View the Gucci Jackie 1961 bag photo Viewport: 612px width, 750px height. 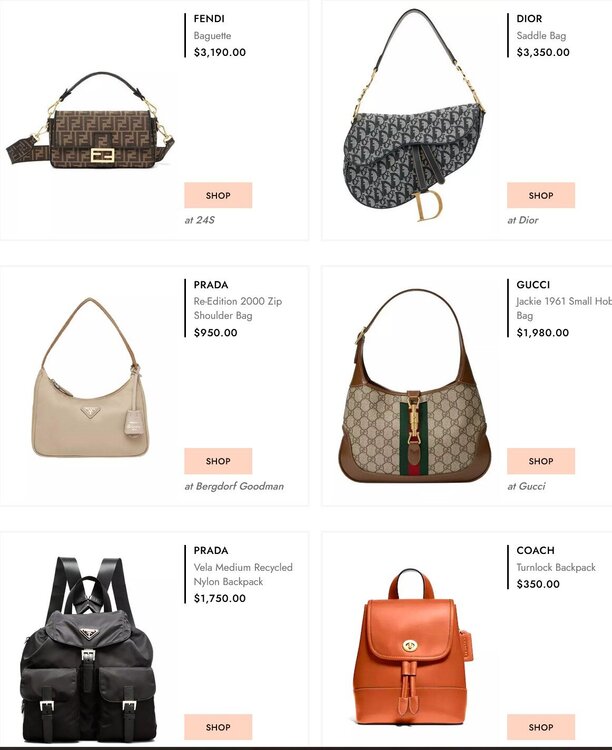click(415, 386)
